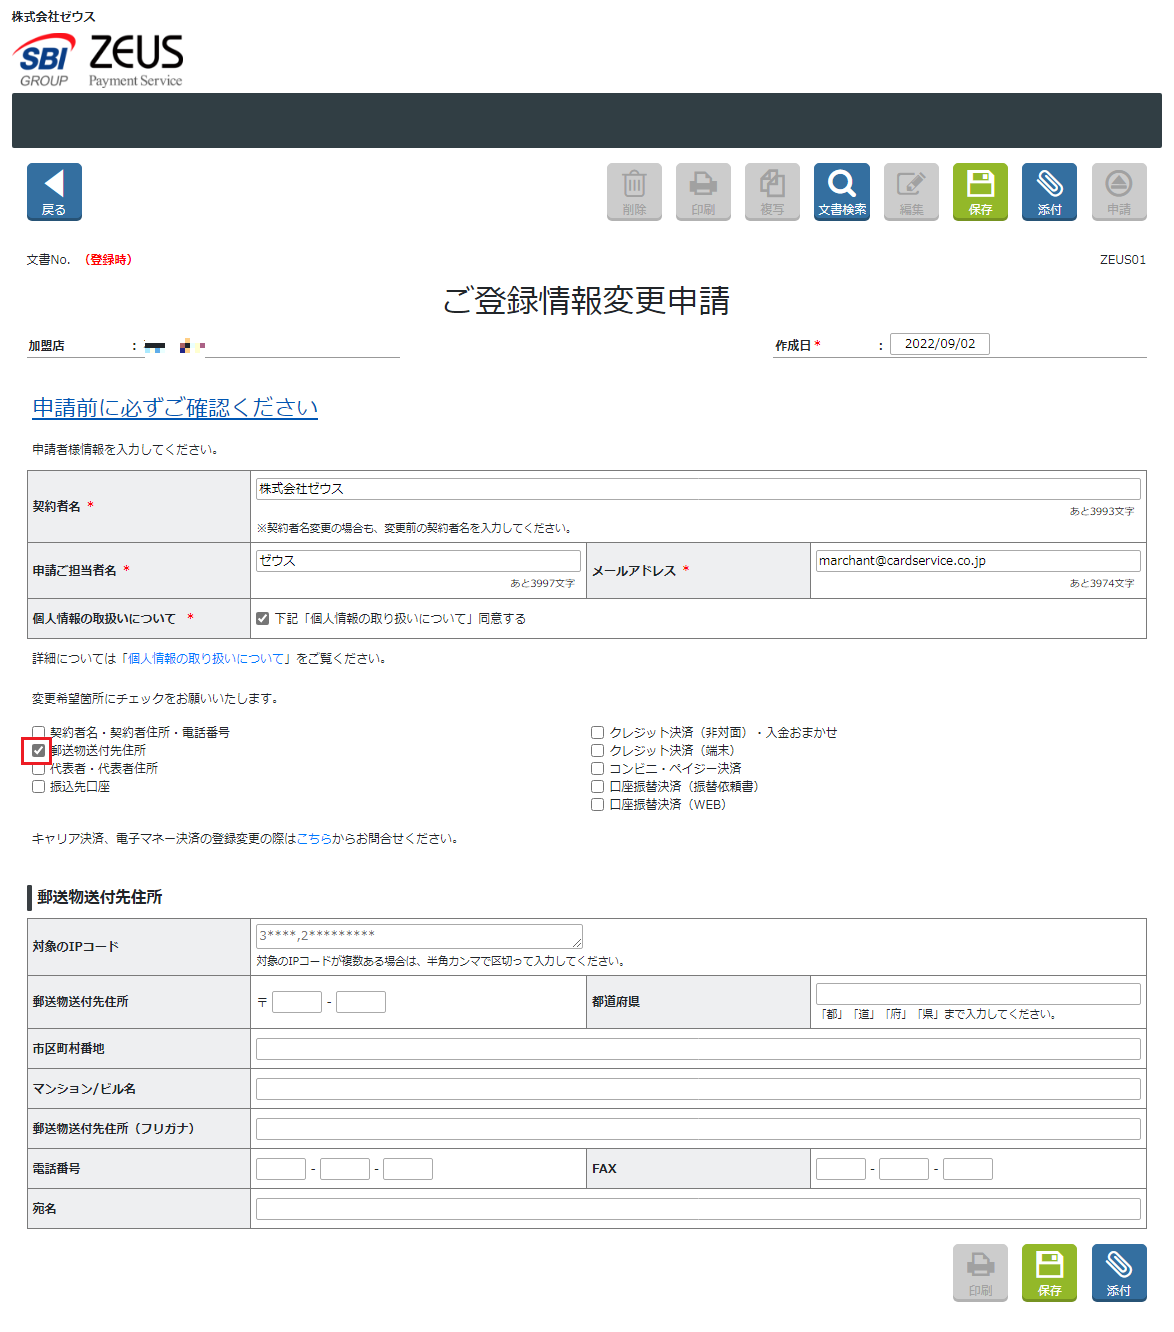Click the 申請 submit icon
This screenshot has width=1174, height=1332.
pyautogui.click(x=1118, y=191)
